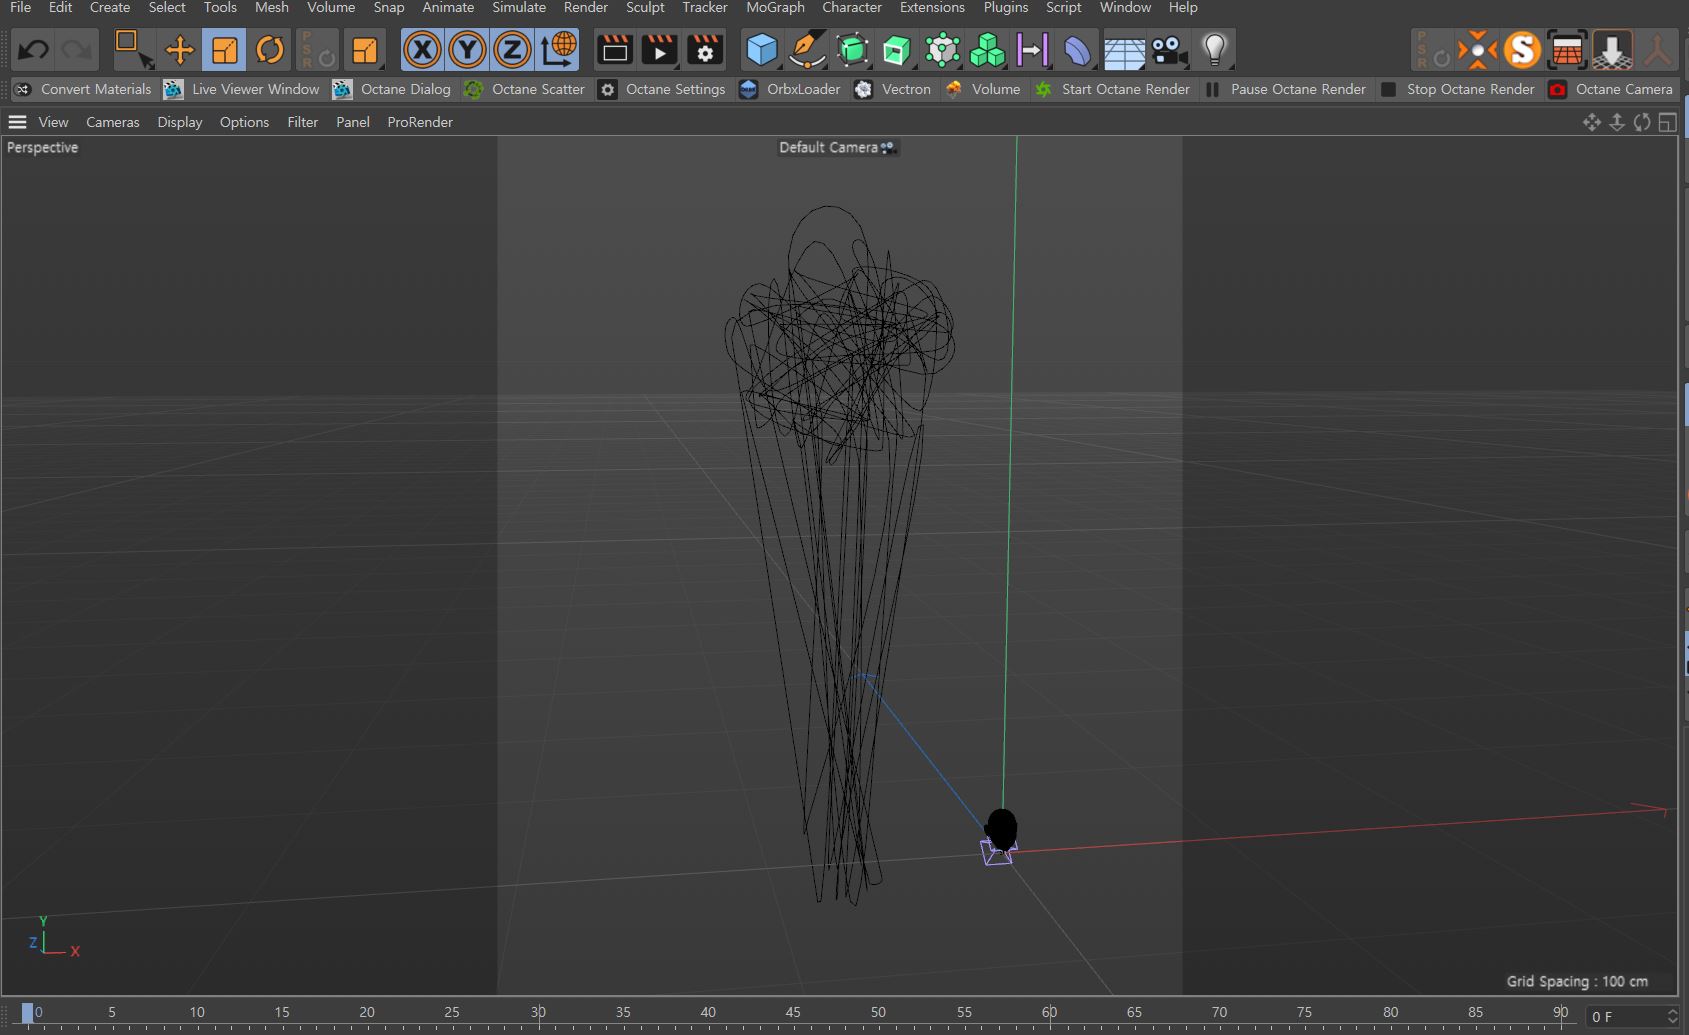Select the Move tool

click(x=179, y=50)
